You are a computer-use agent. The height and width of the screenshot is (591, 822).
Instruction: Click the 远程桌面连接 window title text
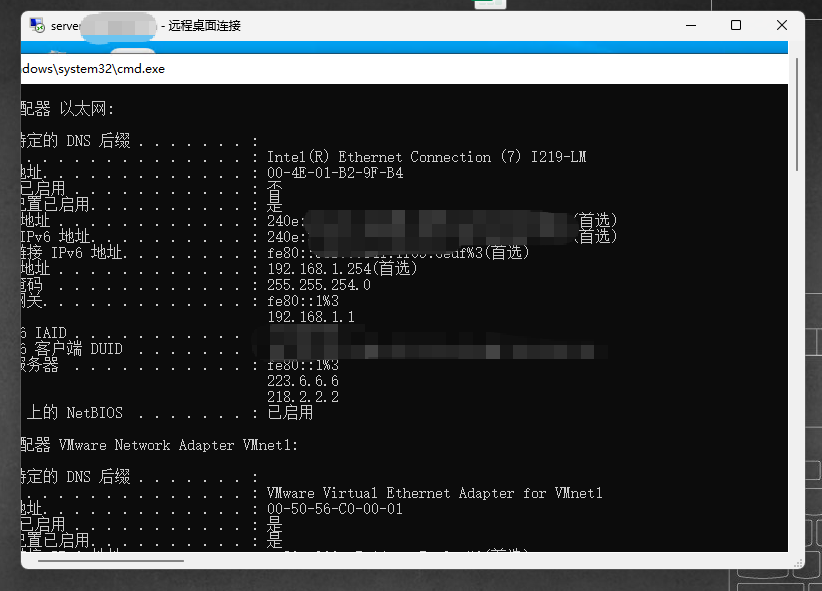(x=204, y=26)
